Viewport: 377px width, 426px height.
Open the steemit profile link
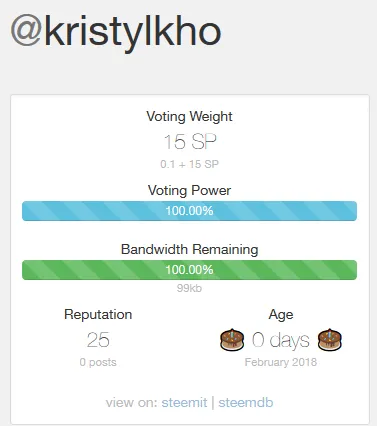tap(184, 402)
